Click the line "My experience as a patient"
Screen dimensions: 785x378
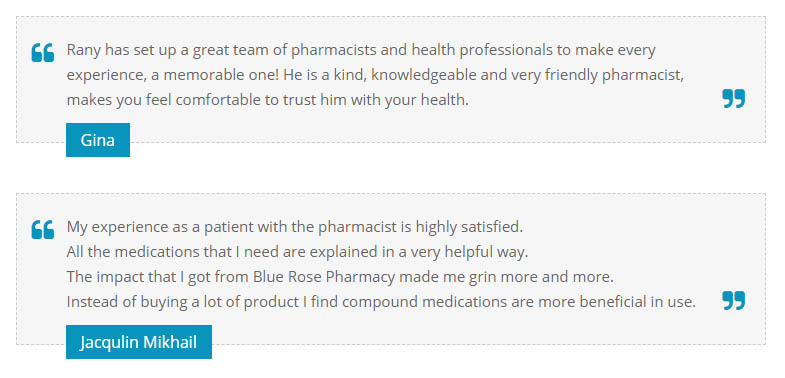(294, 227)
